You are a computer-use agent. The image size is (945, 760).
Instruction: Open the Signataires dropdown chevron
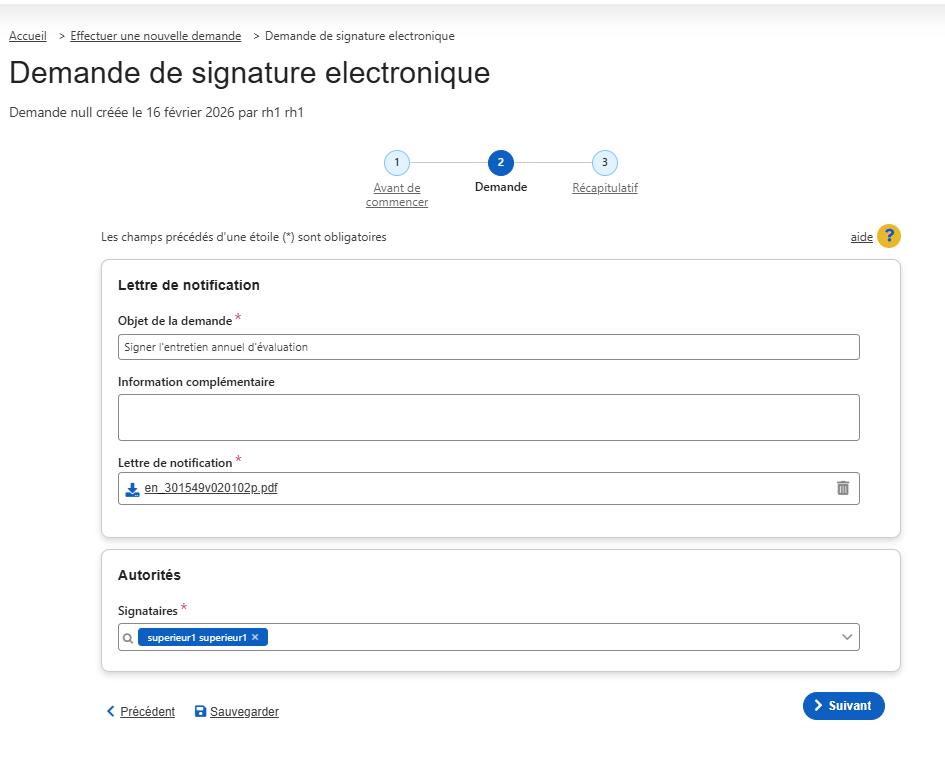[x=846, y=637]
